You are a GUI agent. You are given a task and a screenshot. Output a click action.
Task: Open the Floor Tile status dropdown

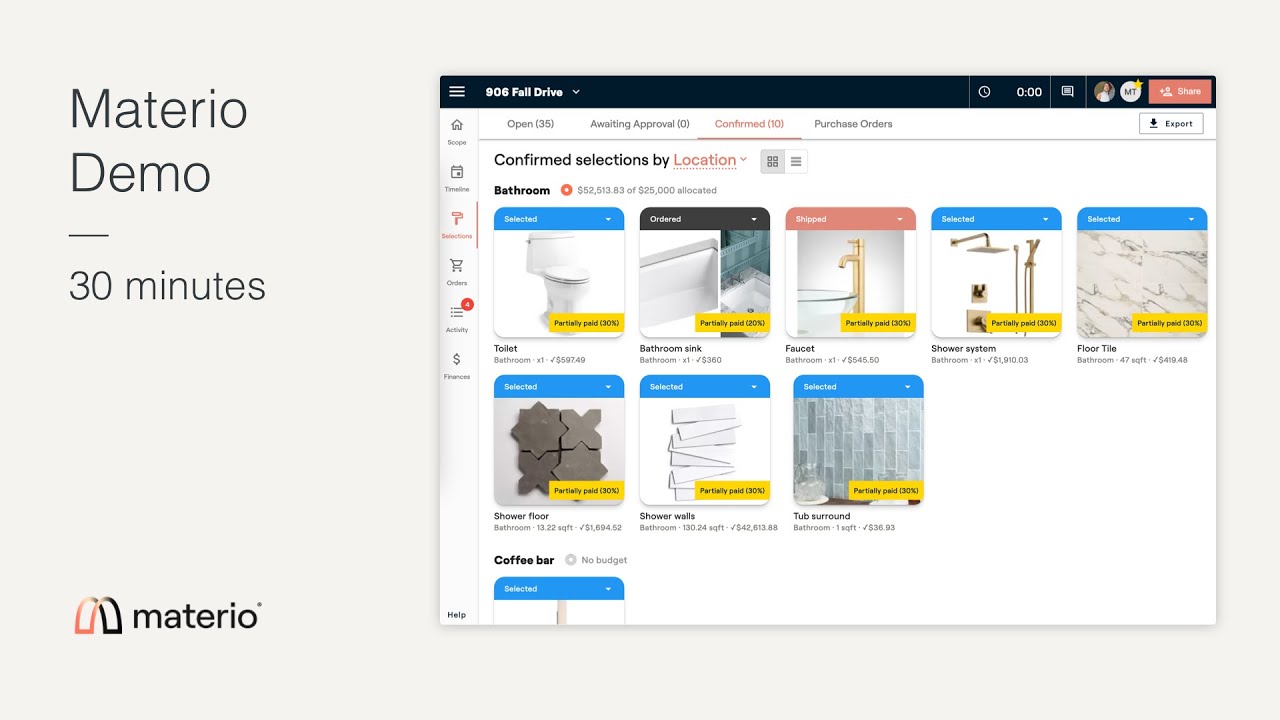(1192, 219)
